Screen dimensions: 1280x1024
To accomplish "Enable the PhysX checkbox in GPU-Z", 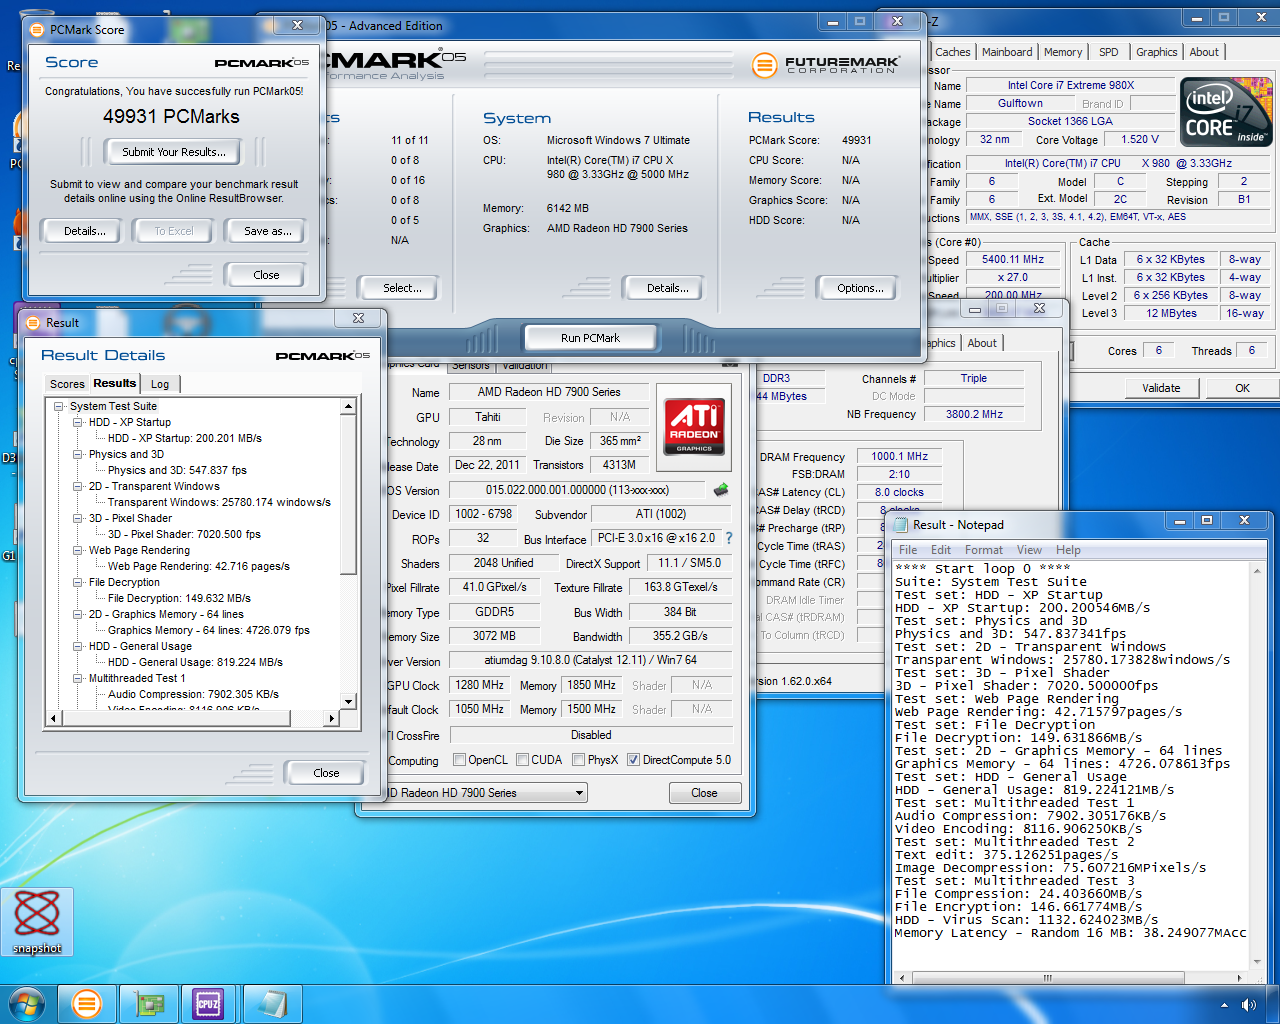I will pyautogui.click(x=579, y=760).
